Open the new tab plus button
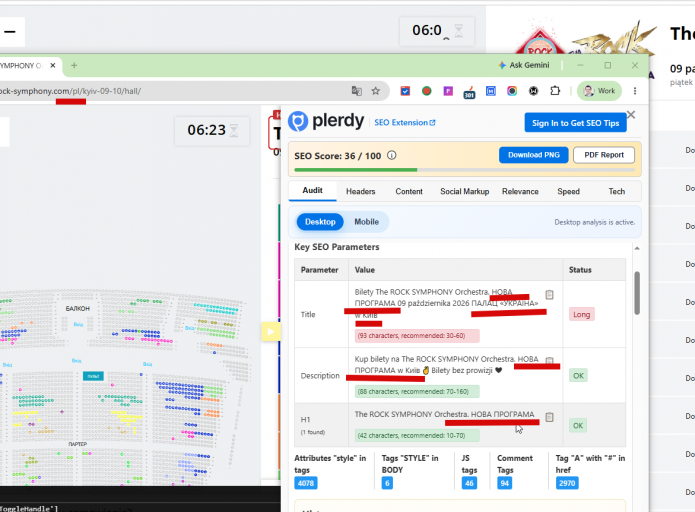The height and width of the screenshot is (512, 695). (x=74, y=66)
